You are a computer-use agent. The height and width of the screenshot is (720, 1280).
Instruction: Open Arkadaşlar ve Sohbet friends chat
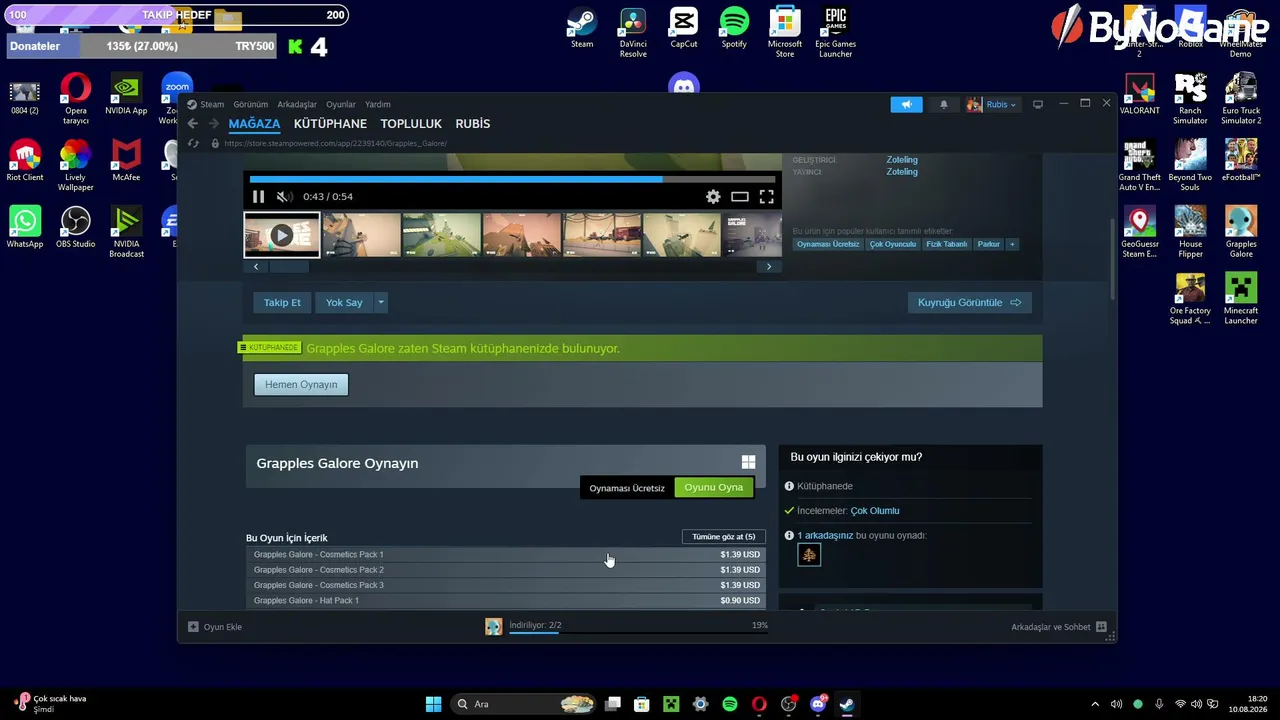pyautogui.click(x=1058, y=627)
